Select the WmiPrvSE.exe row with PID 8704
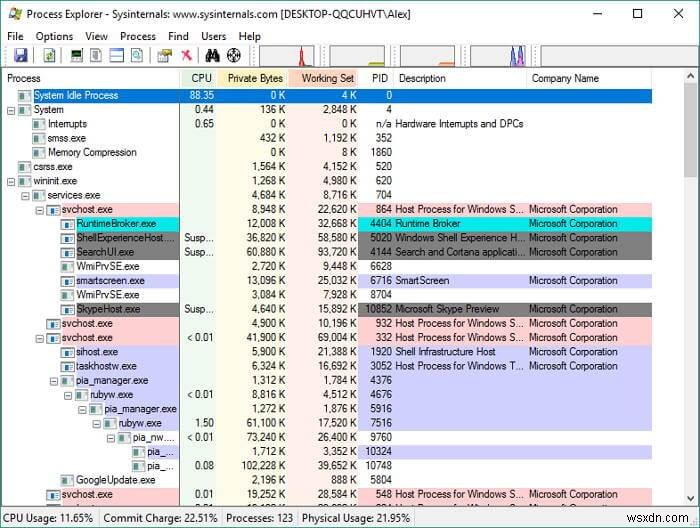 click(327, 295)
